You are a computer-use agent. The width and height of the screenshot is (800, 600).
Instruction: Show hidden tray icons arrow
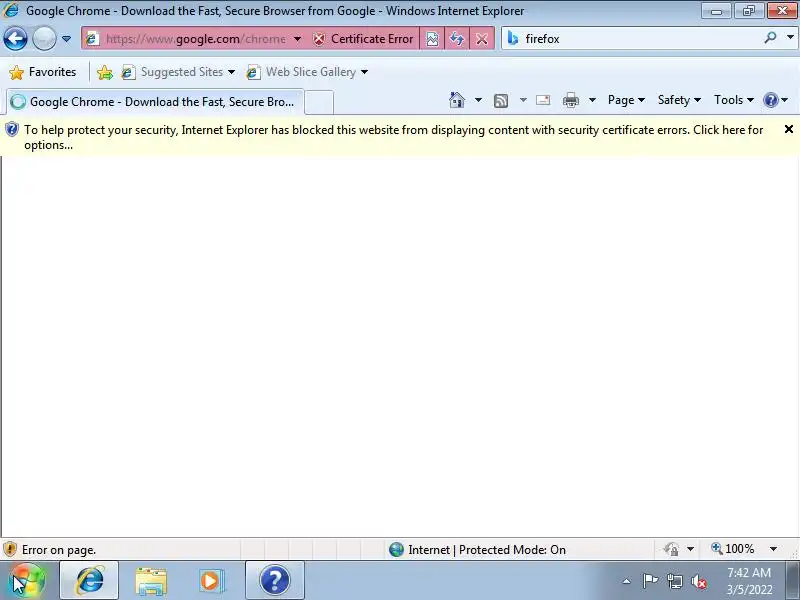point(627,581)
